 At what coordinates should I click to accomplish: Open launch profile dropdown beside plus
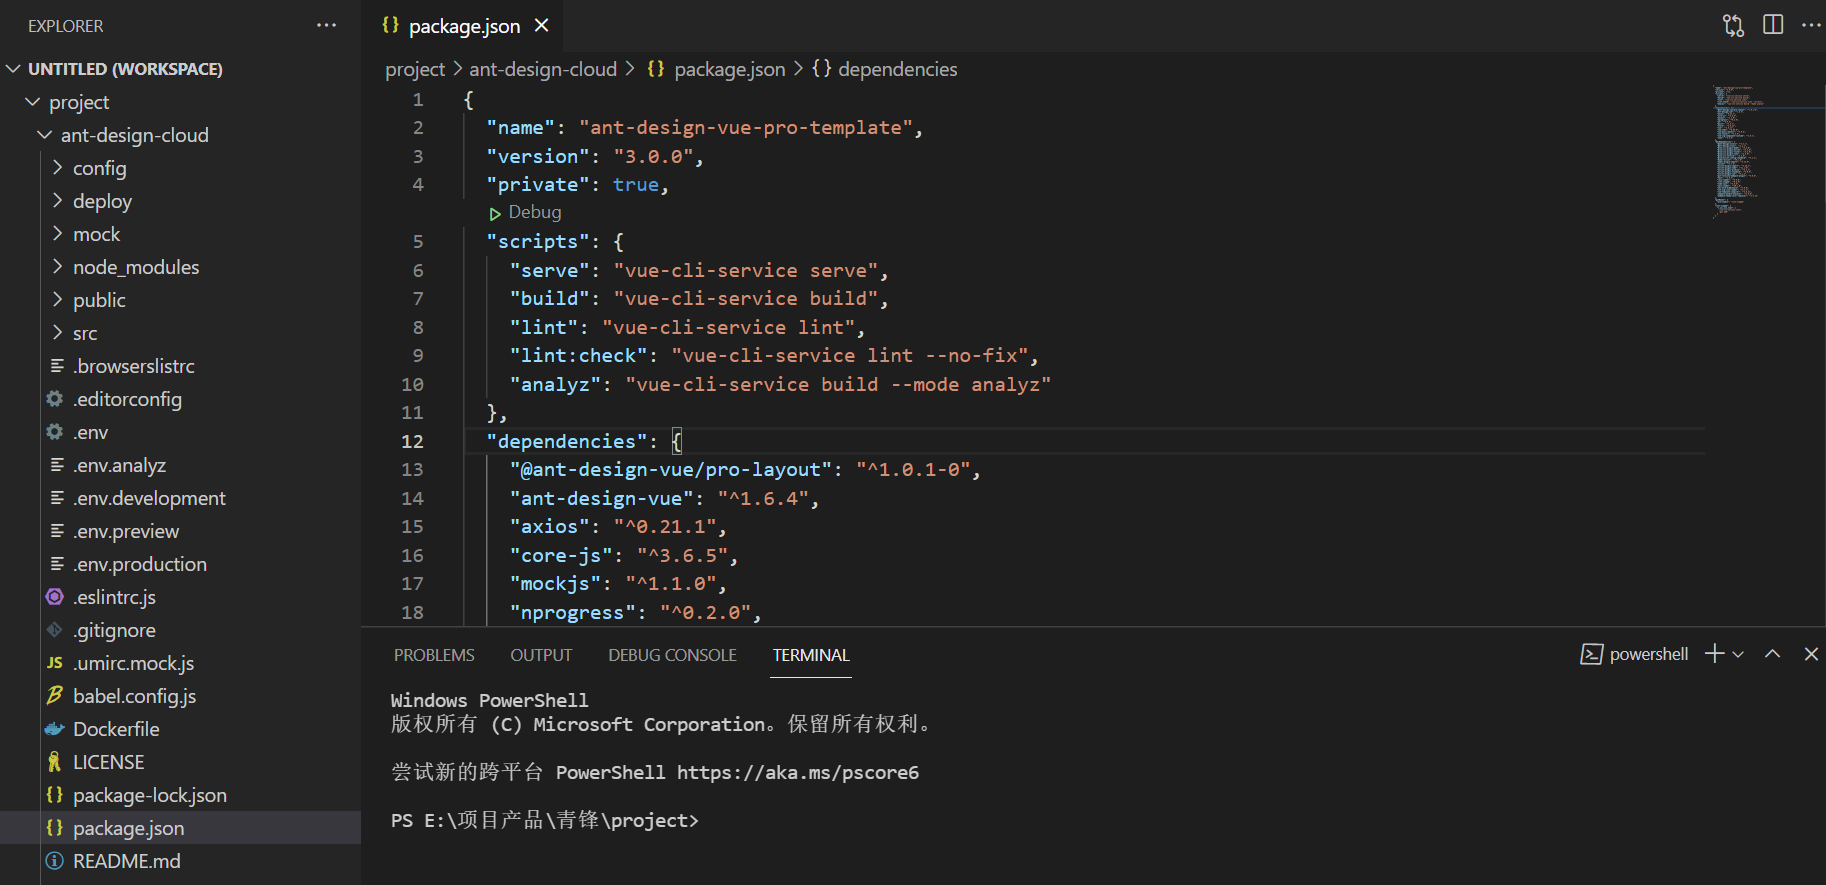1739,654
